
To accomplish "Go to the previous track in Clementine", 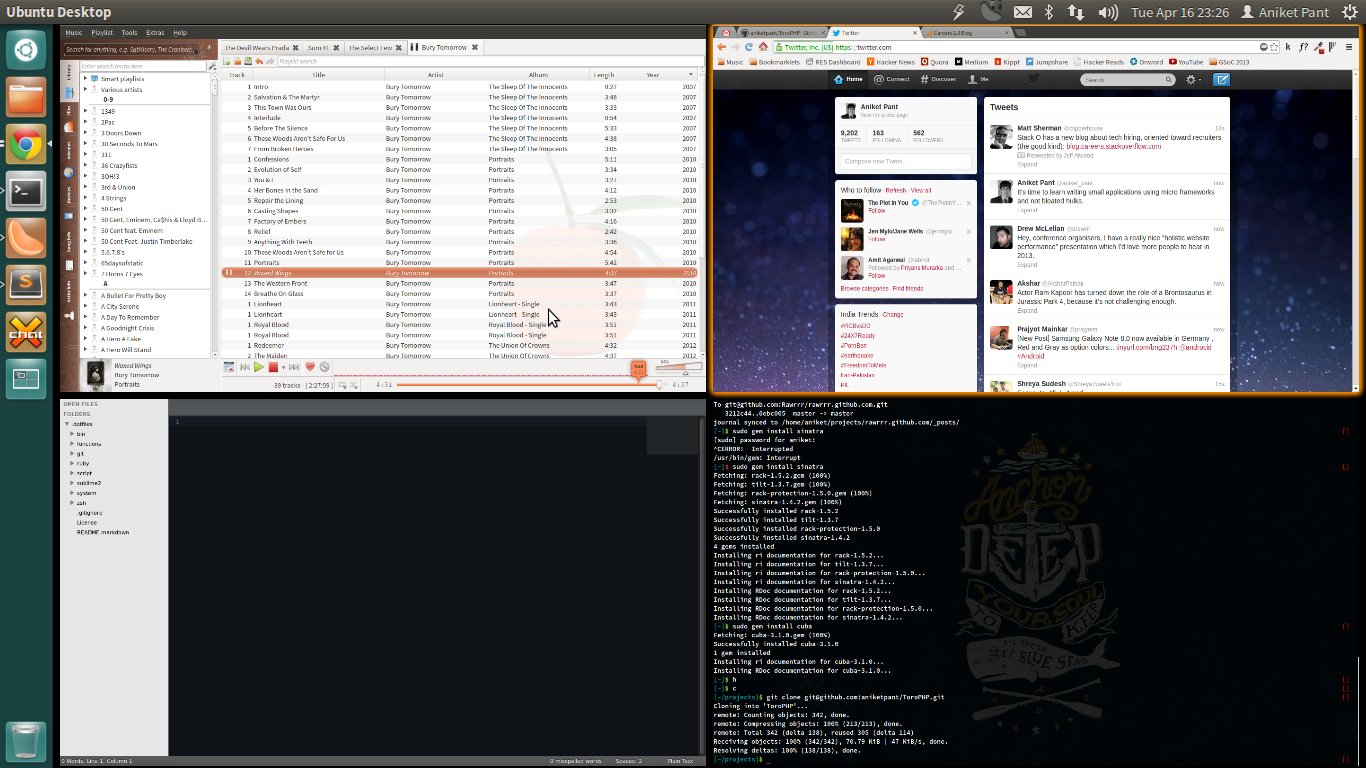I will pyautogui.click(x=244, y=367).
